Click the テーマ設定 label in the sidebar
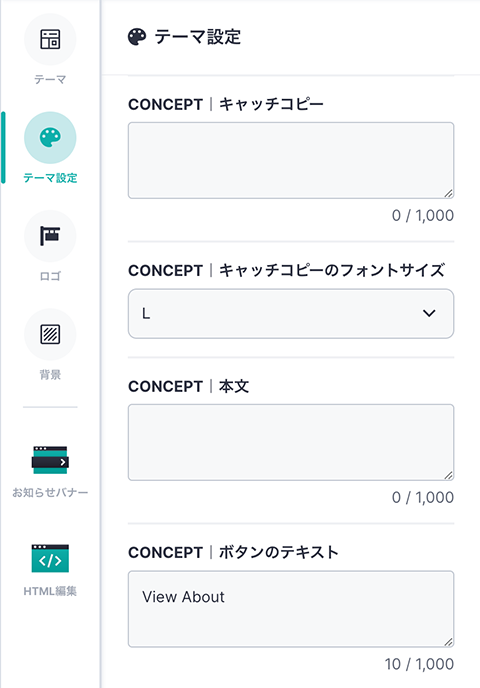Screen dimensions: 480x688 point(50,178)
